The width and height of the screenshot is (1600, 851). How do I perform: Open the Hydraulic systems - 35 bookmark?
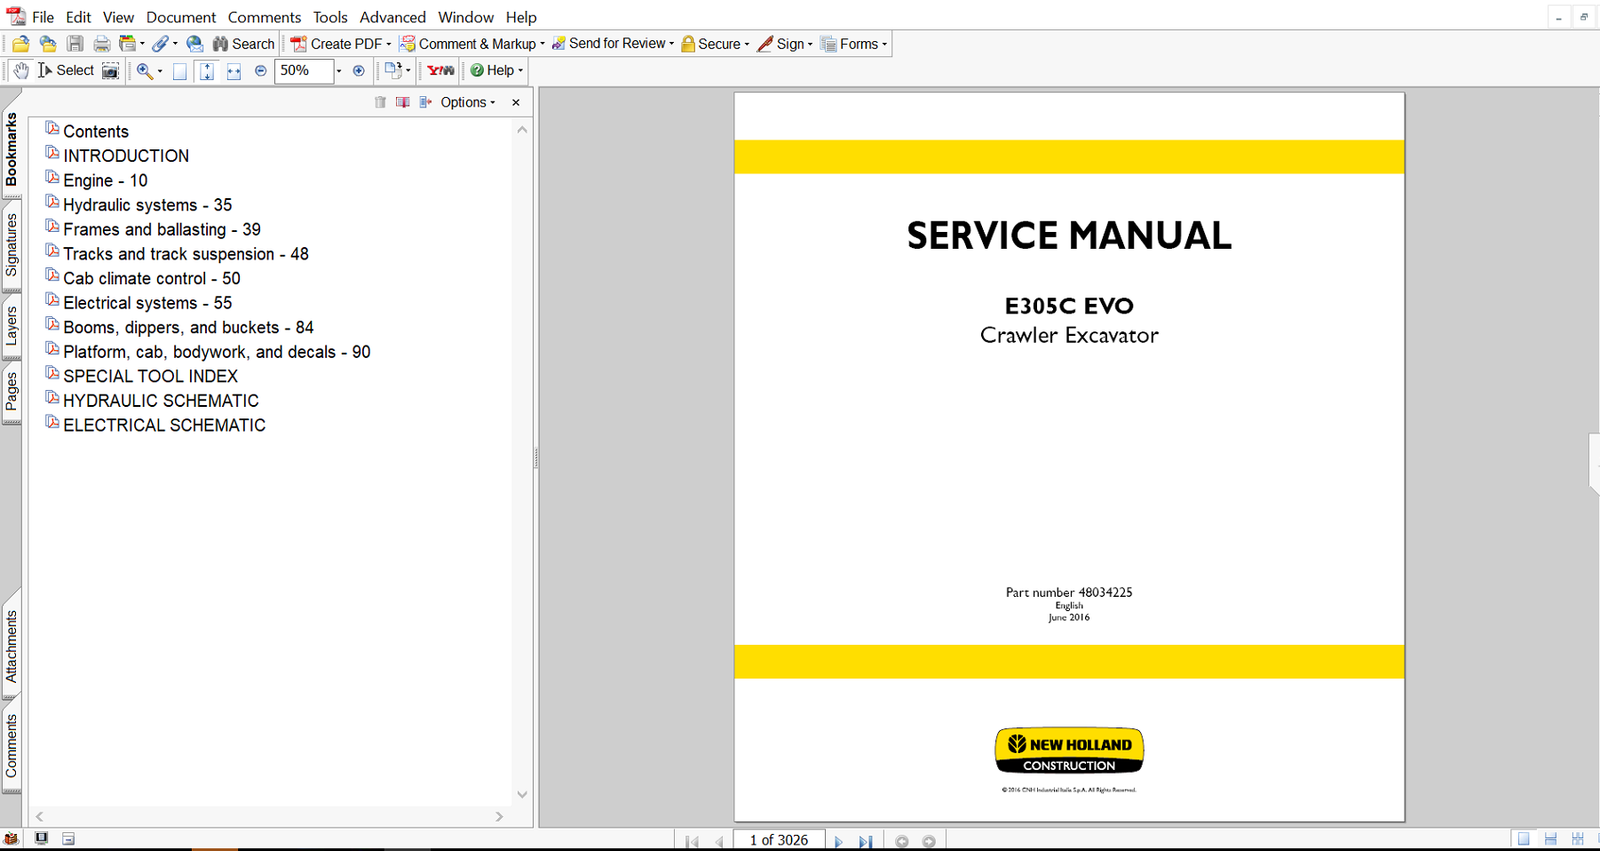coord(147,205)
